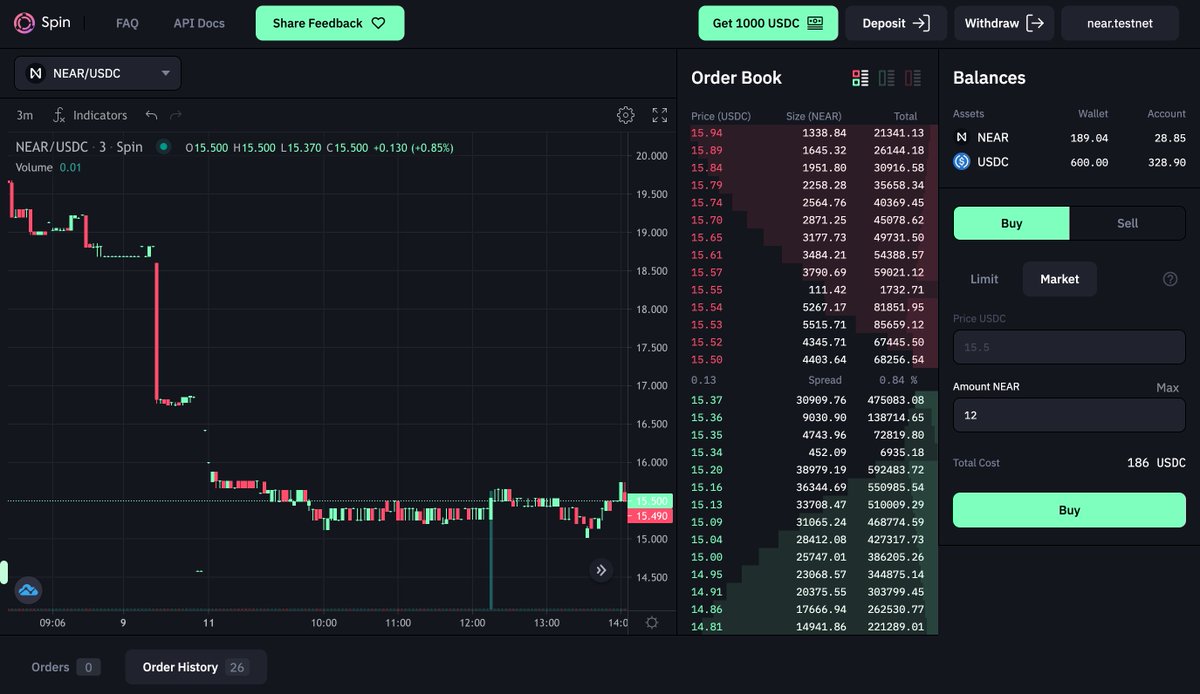Screen dimensions: 1200x694
Task: Click NEAR logo in pair selector
Action: pyautogui.click(x=36, y=73)
